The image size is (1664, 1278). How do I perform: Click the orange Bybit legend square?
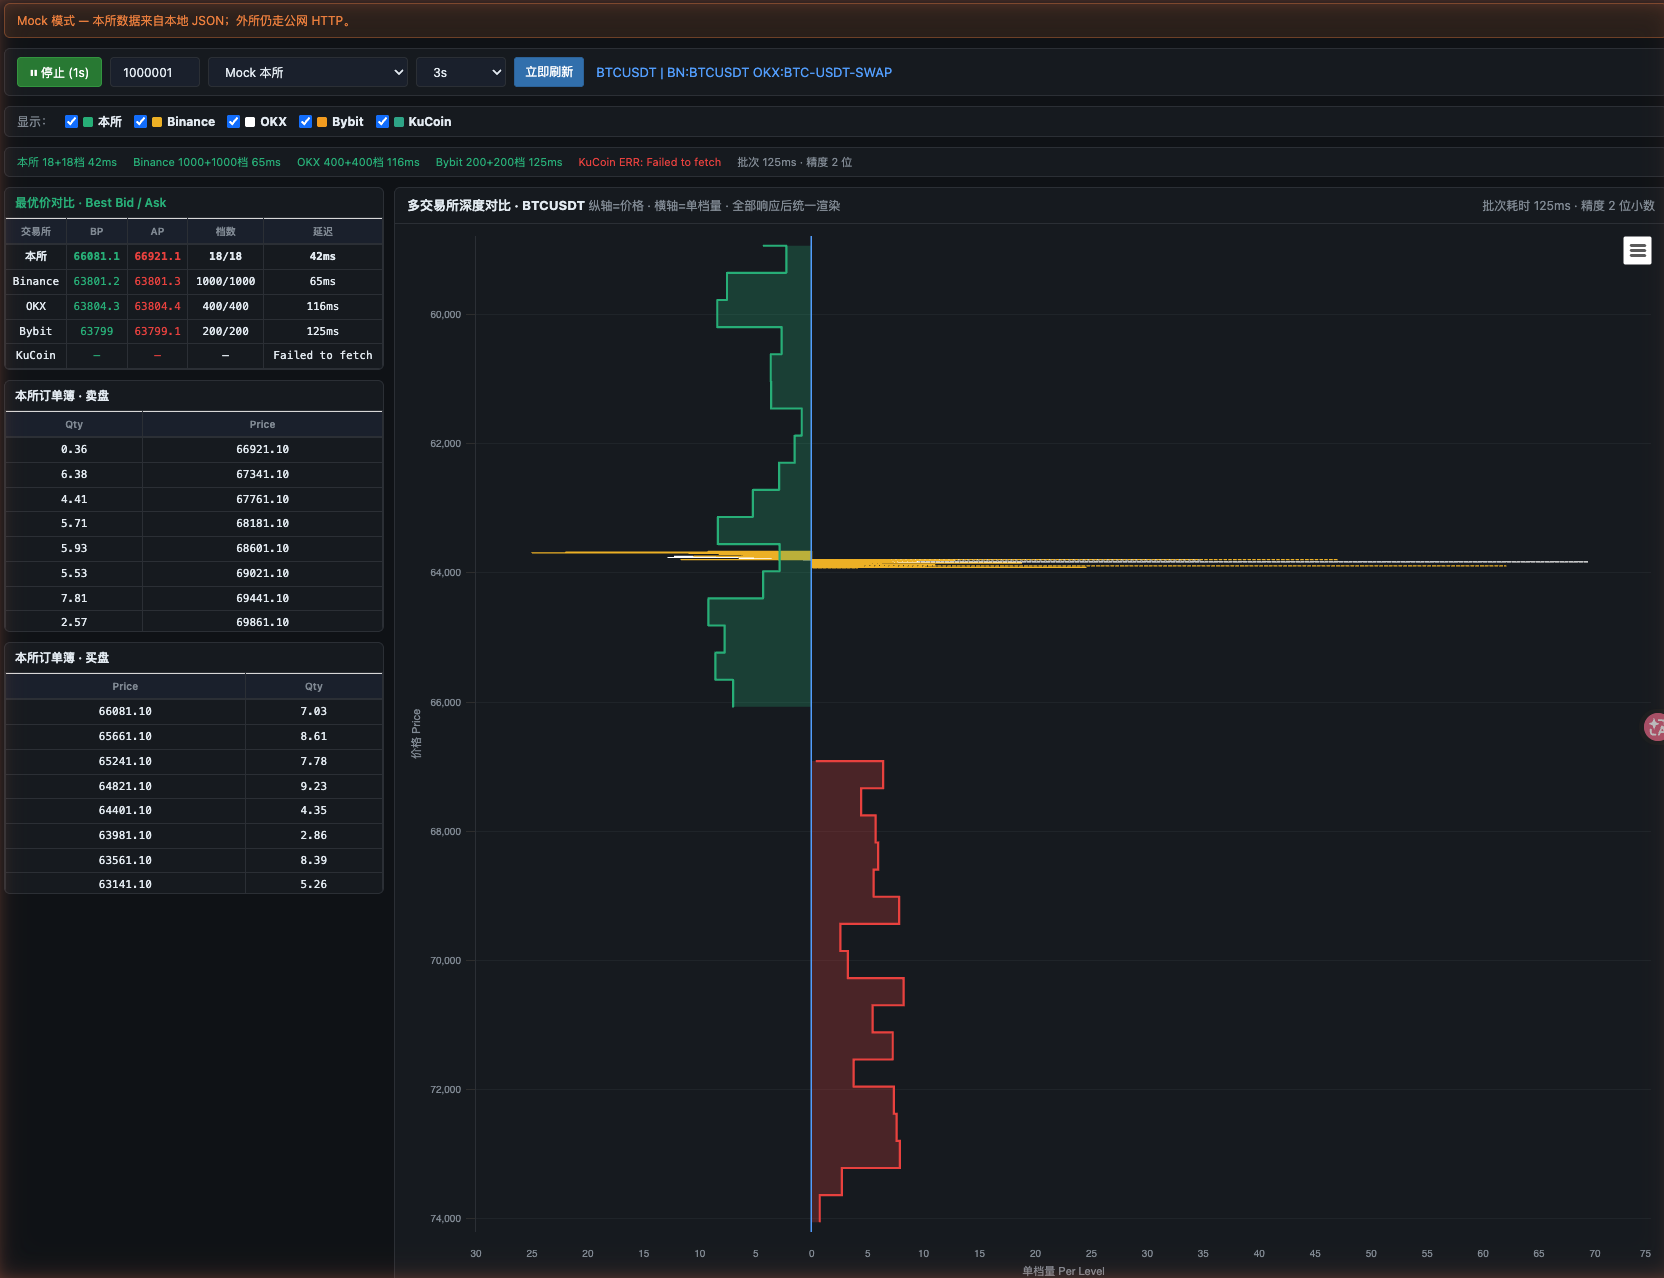coord(322,122)
